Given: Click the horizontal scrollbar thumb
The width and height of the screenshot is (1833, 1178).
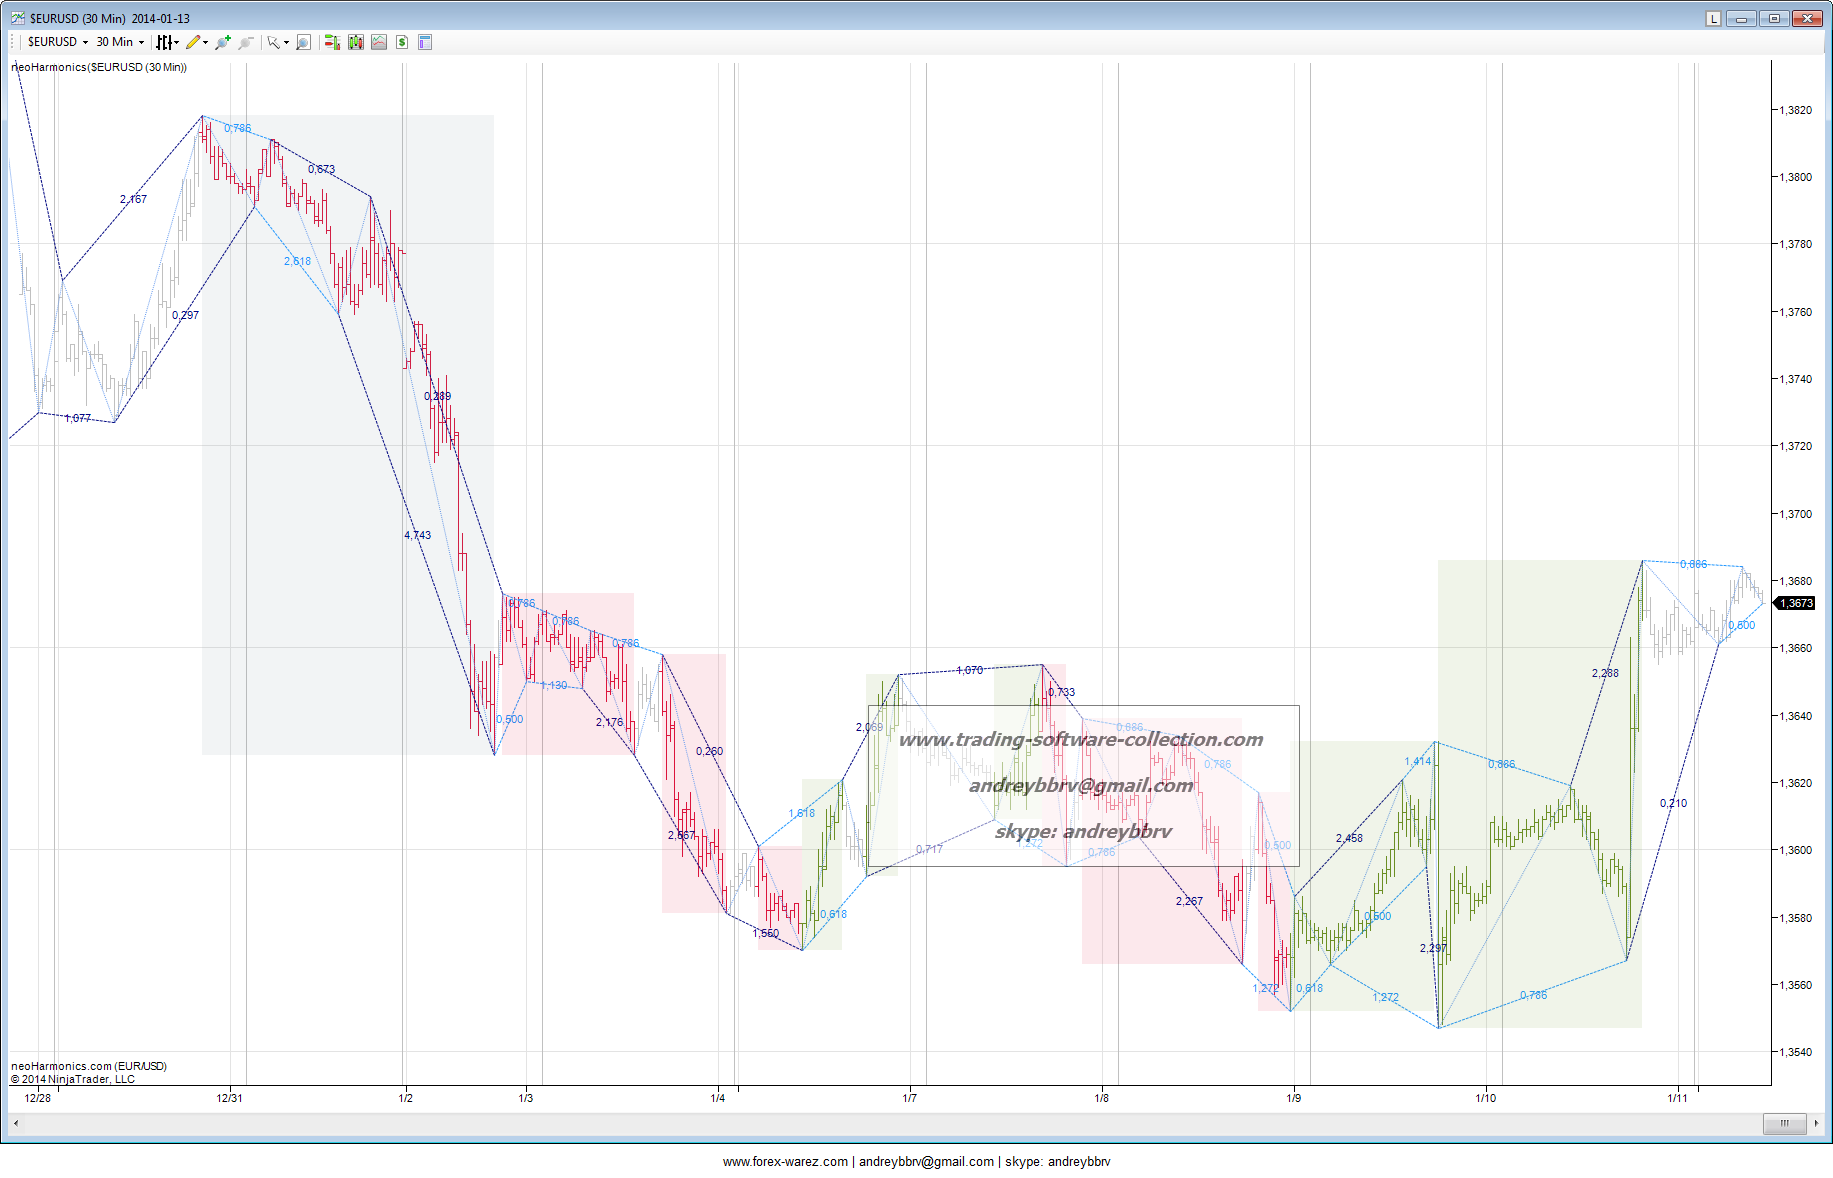Looking at the screenshot, I should [1784, 1123].
